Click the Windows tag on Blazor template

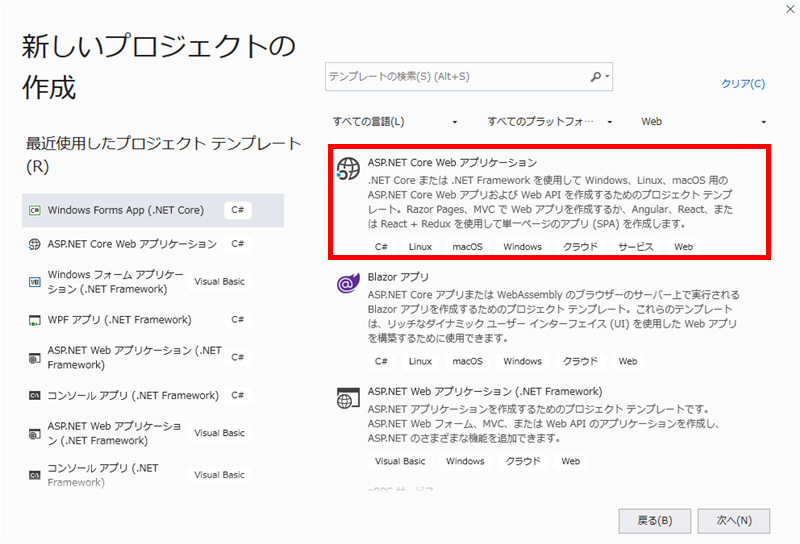[522, 361]
